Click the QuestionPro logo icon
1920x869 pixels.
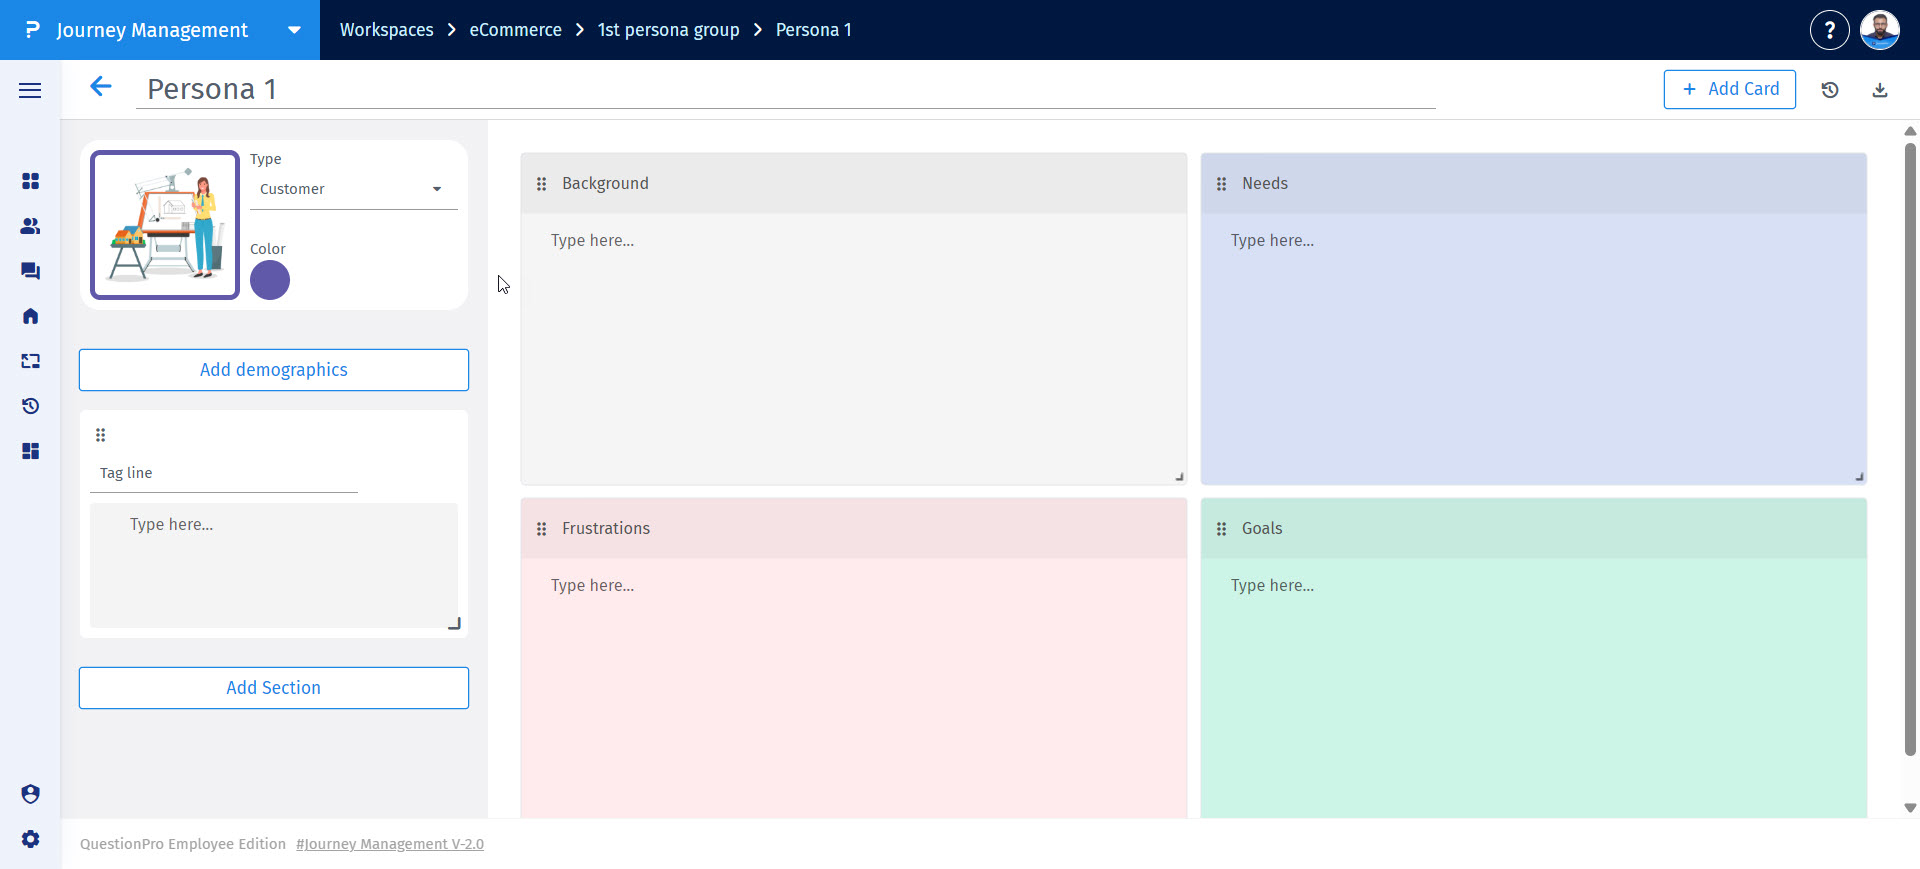point(33,30)
